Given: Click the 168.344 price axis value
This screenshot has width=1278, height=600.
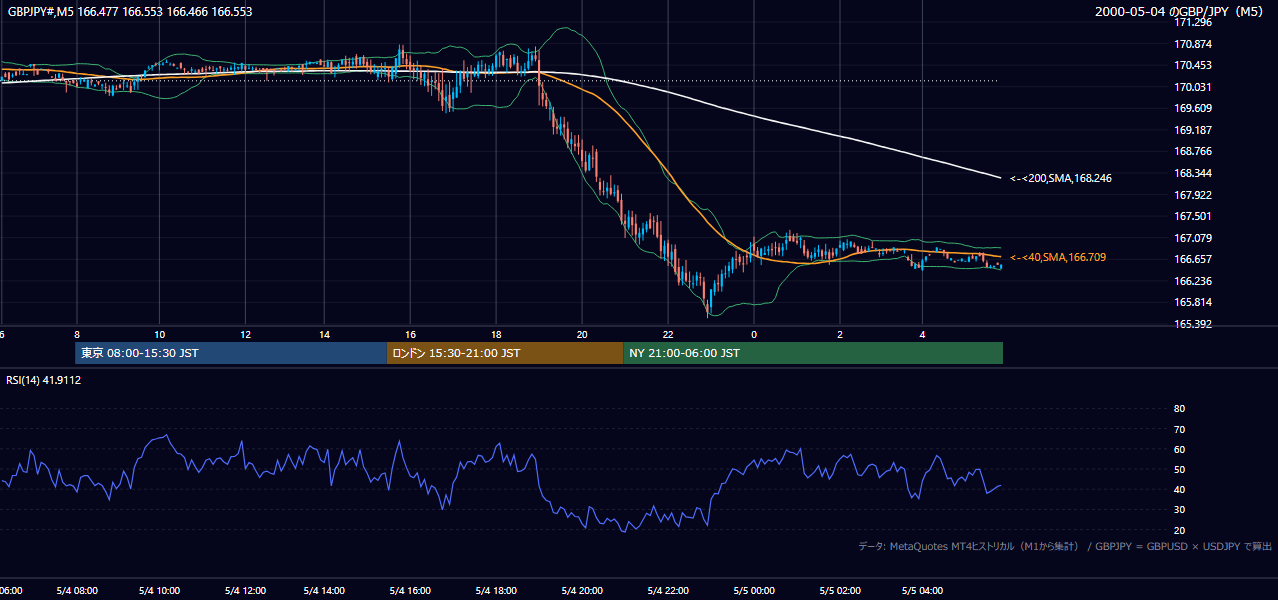Looking at the screenshot, I should 1193,173.
